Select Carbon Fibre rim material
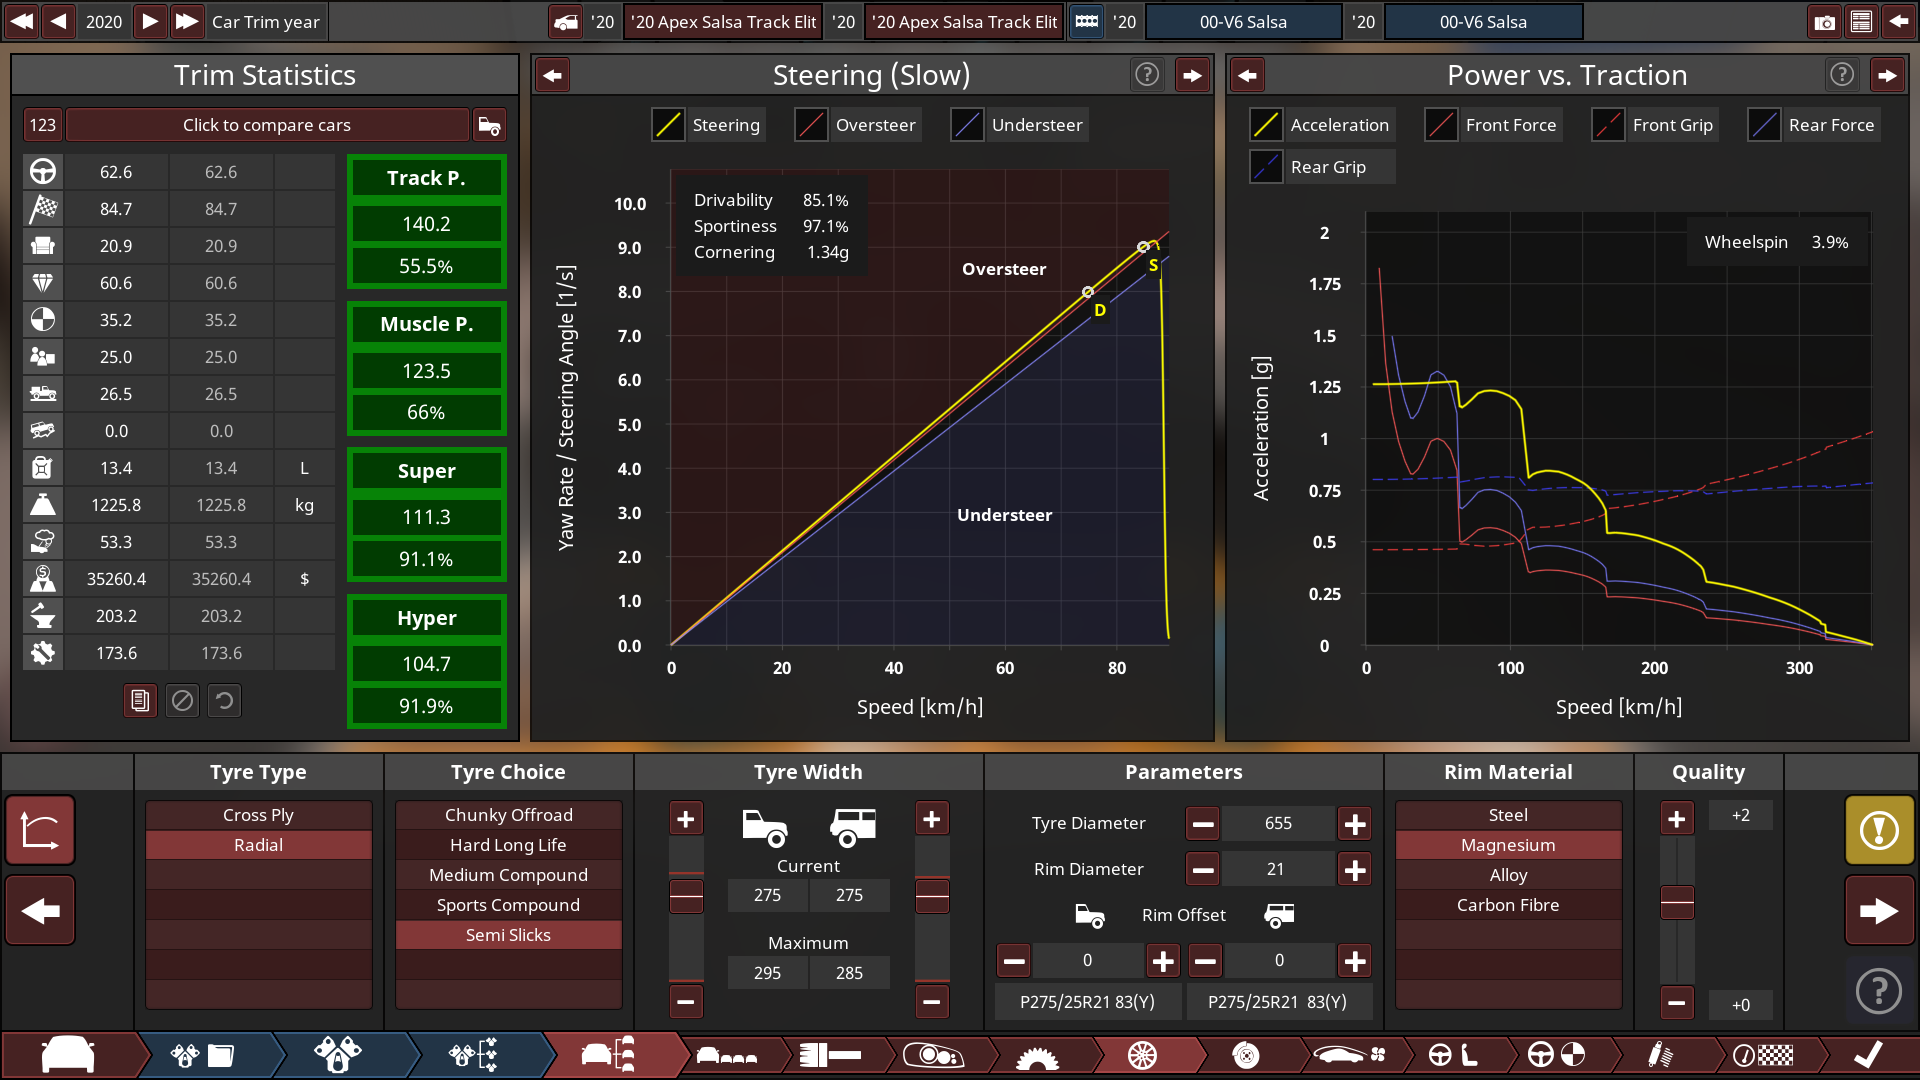 1507,905
